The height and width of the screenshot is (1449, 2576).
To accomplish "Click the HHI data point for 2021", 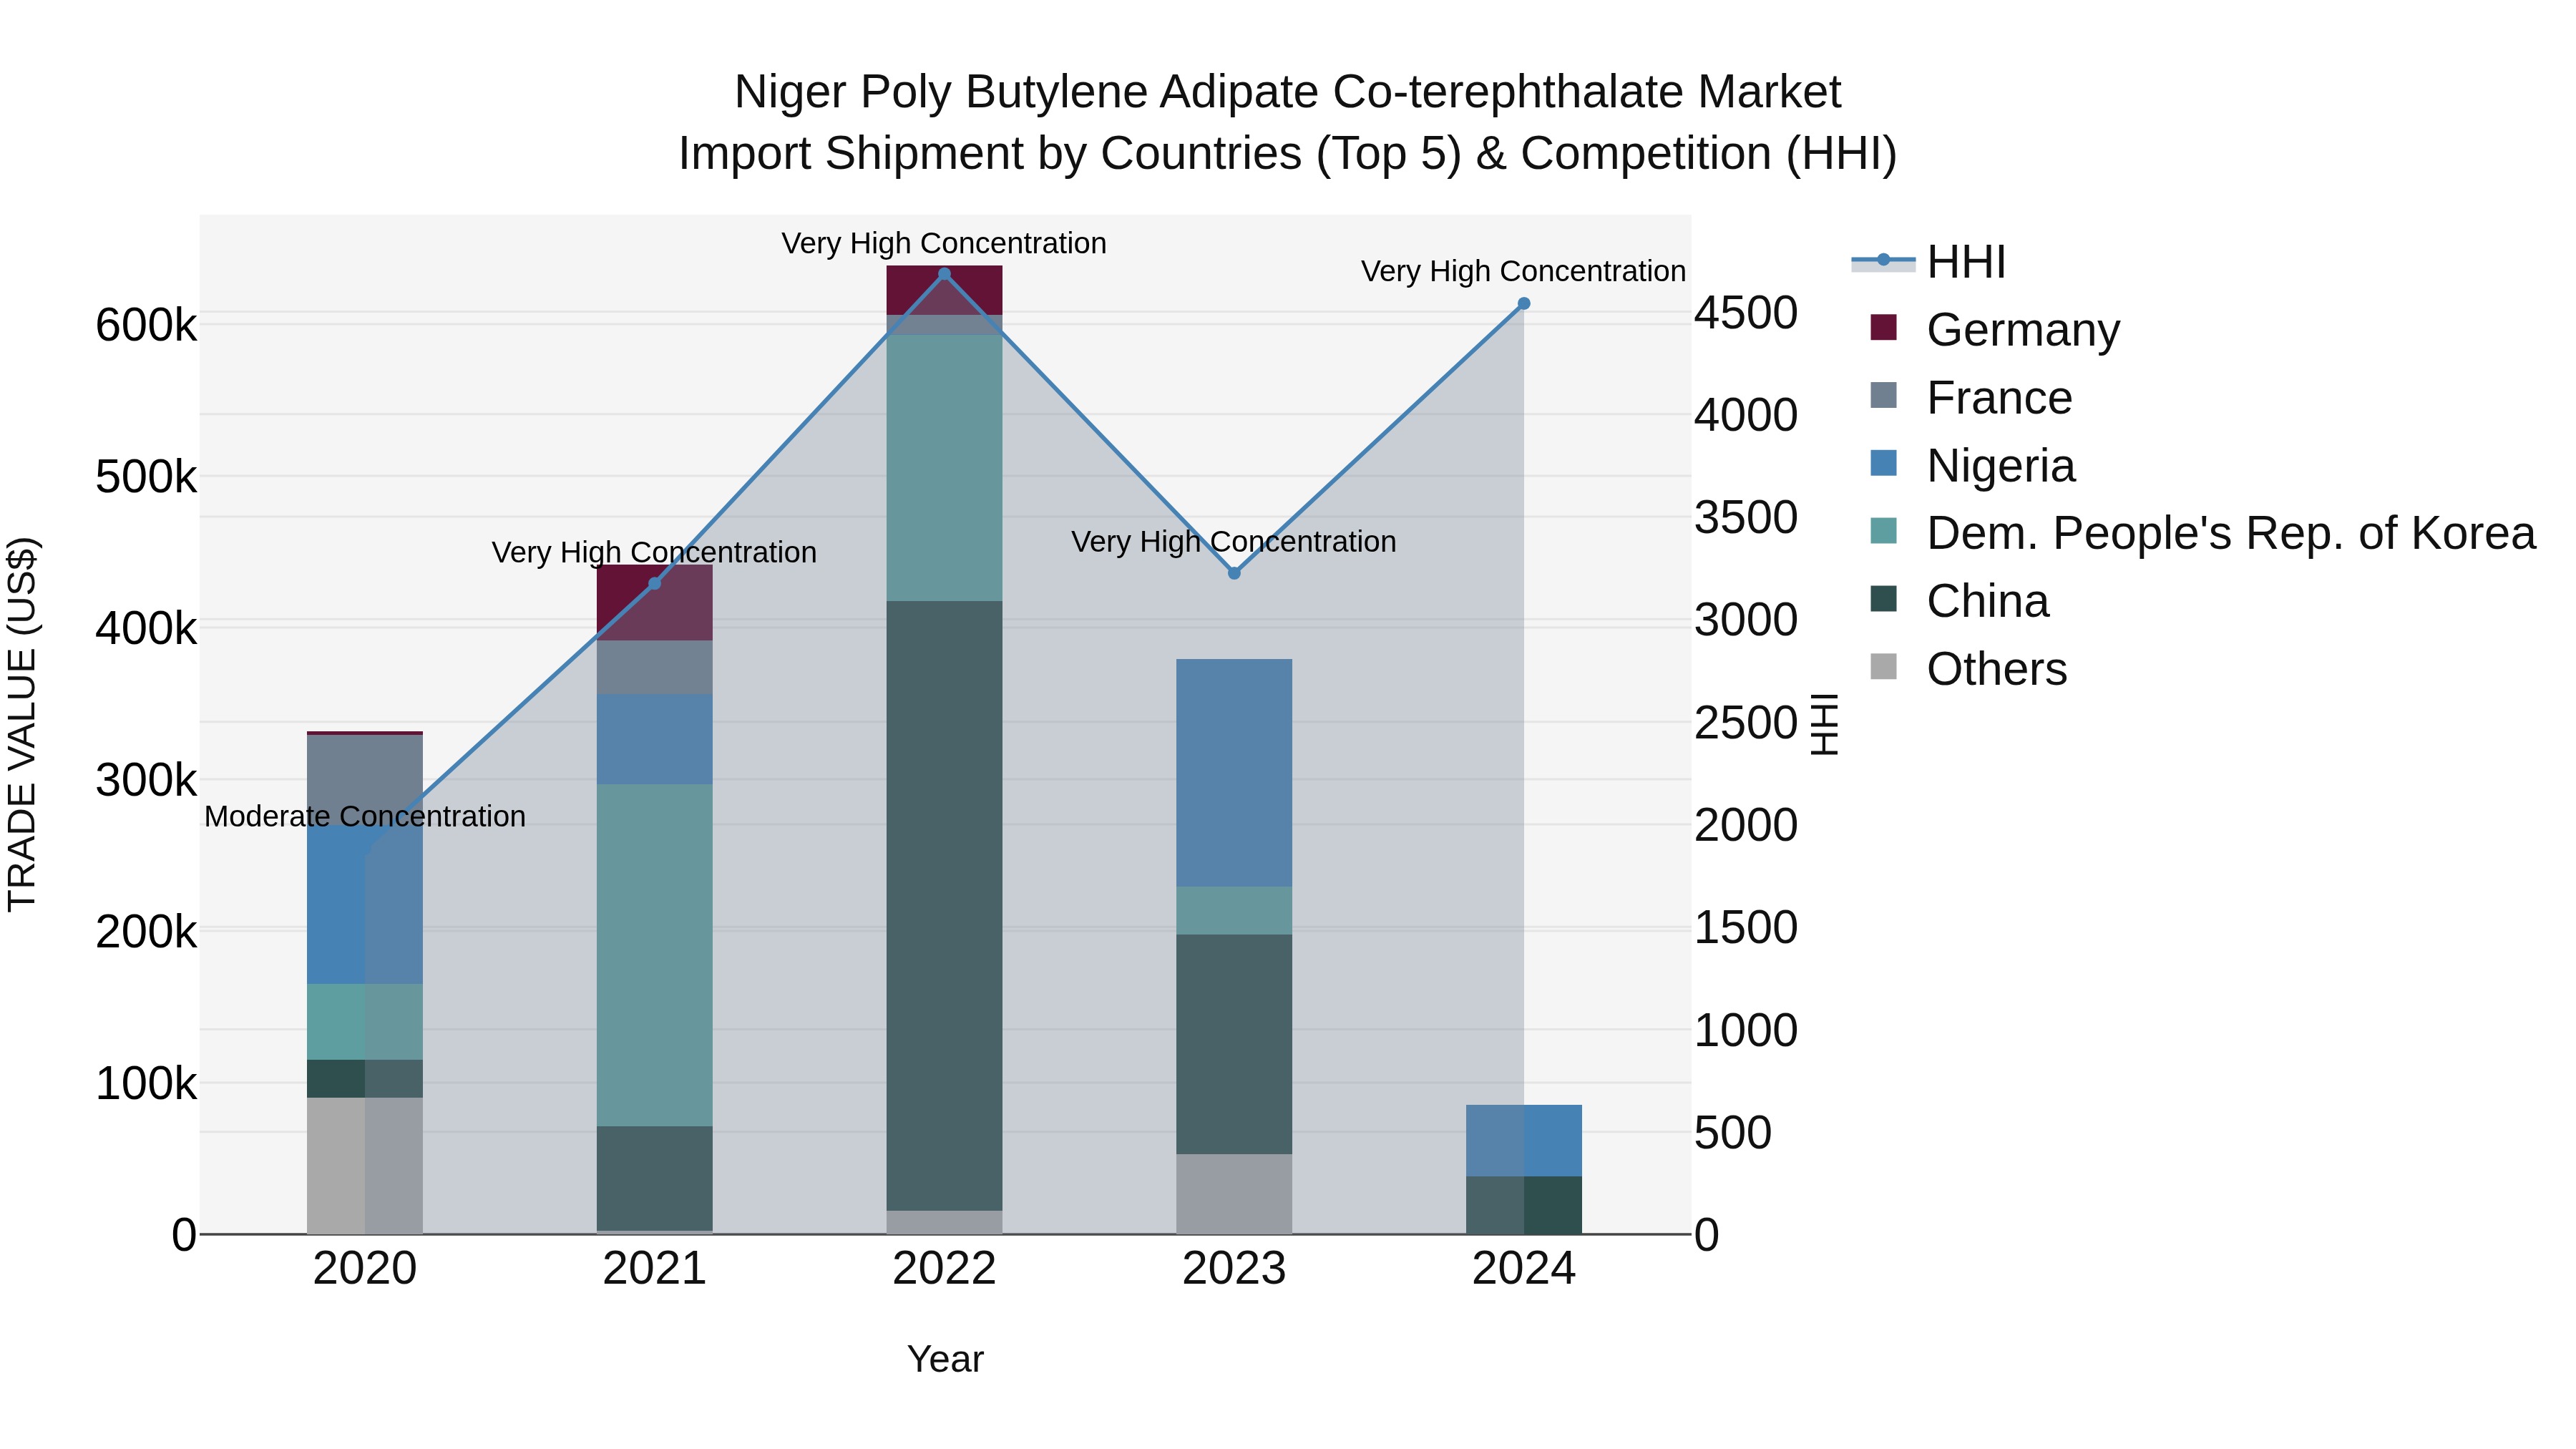I will 655,584.
